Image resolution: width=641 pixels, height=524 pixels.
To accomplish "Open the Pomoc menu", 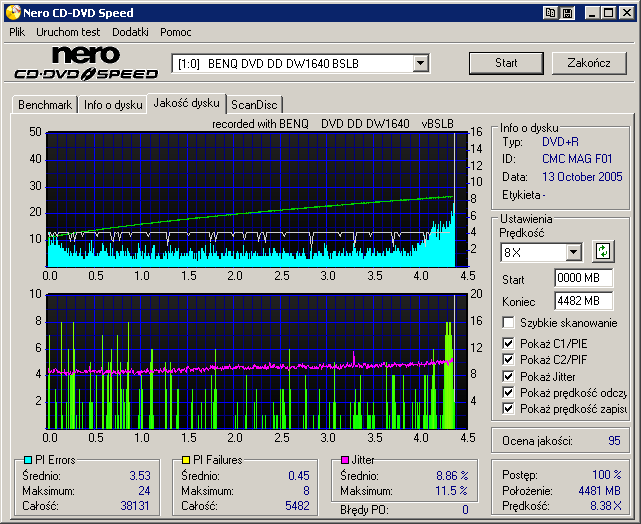I will (x=176, y=32).
